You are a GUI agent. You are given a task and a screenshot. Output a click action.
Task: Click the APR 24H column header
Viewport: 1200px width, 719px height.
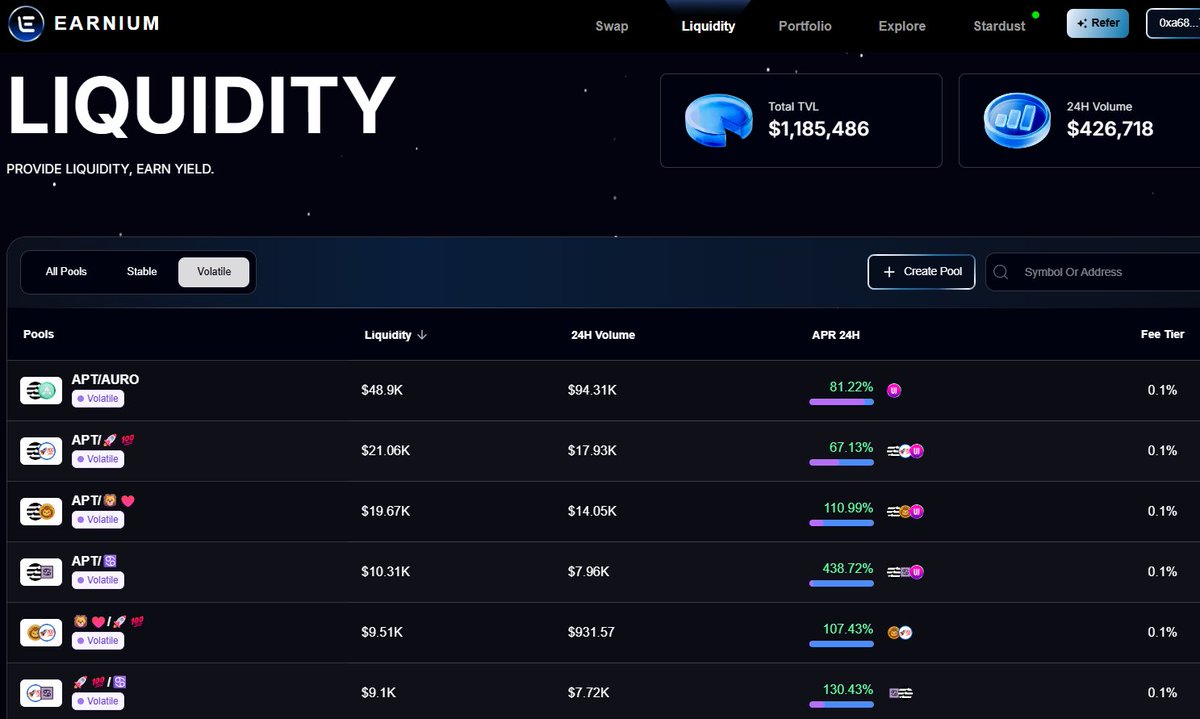pyautogui.click(x=836, y=335)
